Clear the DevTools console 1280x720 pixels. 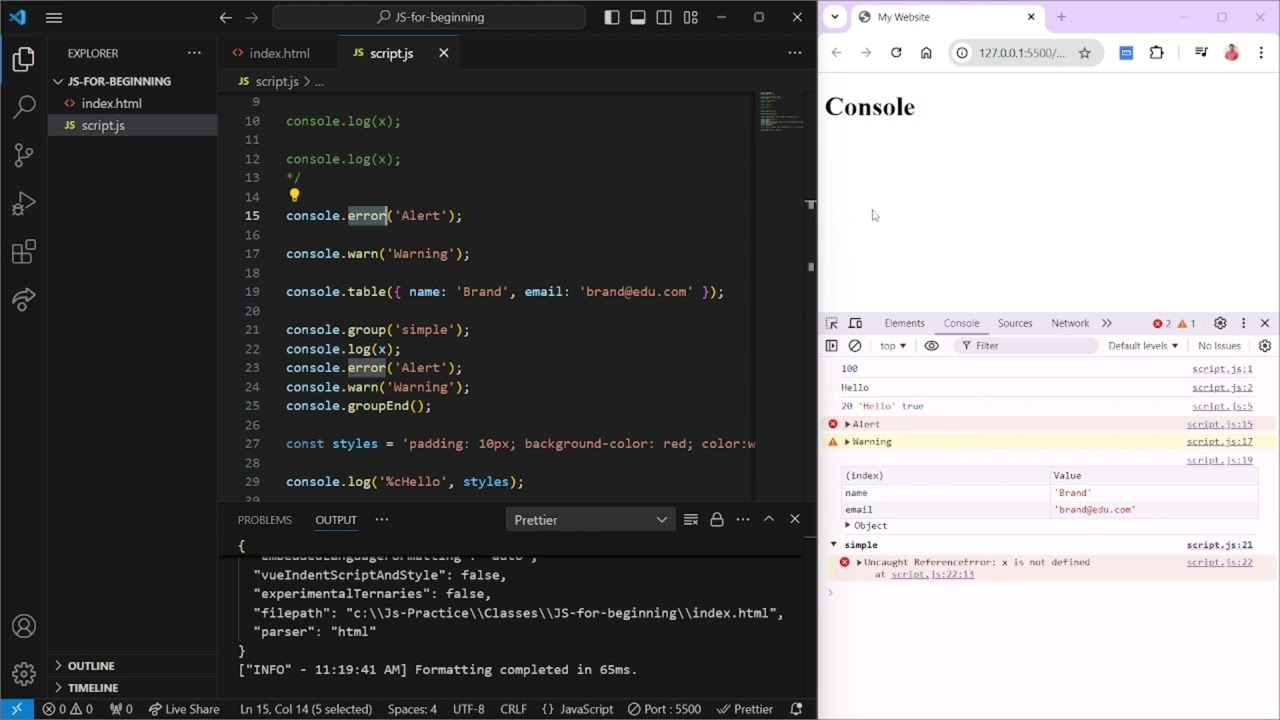[x=855, y=346]
